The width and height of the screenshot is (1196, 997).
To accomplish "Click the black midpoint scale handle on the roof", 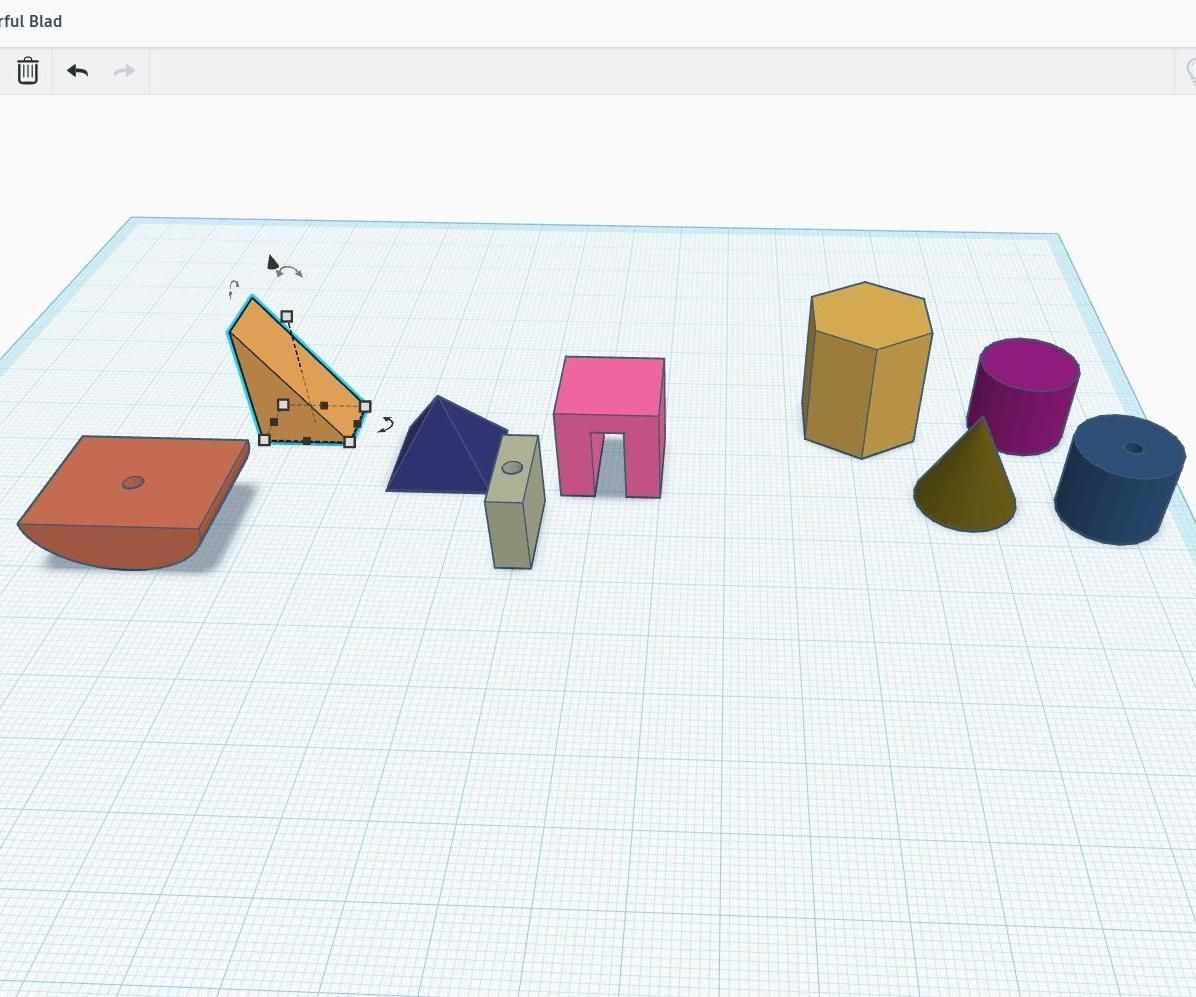I will [322, 405].
